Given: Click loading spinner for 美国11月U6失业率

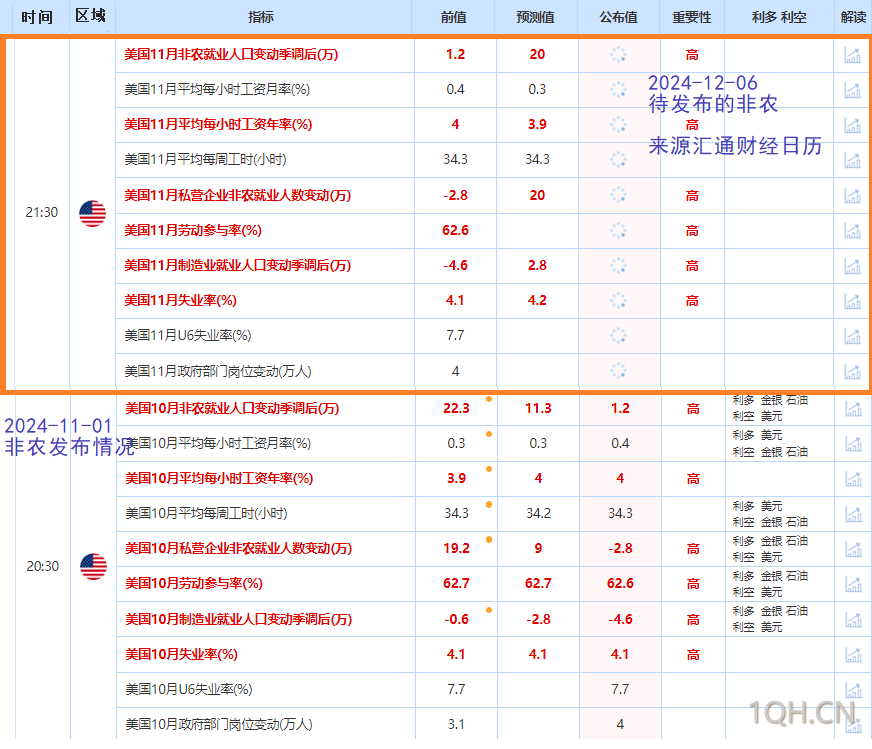Looking at the screenshot, I should click(x=618, y=336).
